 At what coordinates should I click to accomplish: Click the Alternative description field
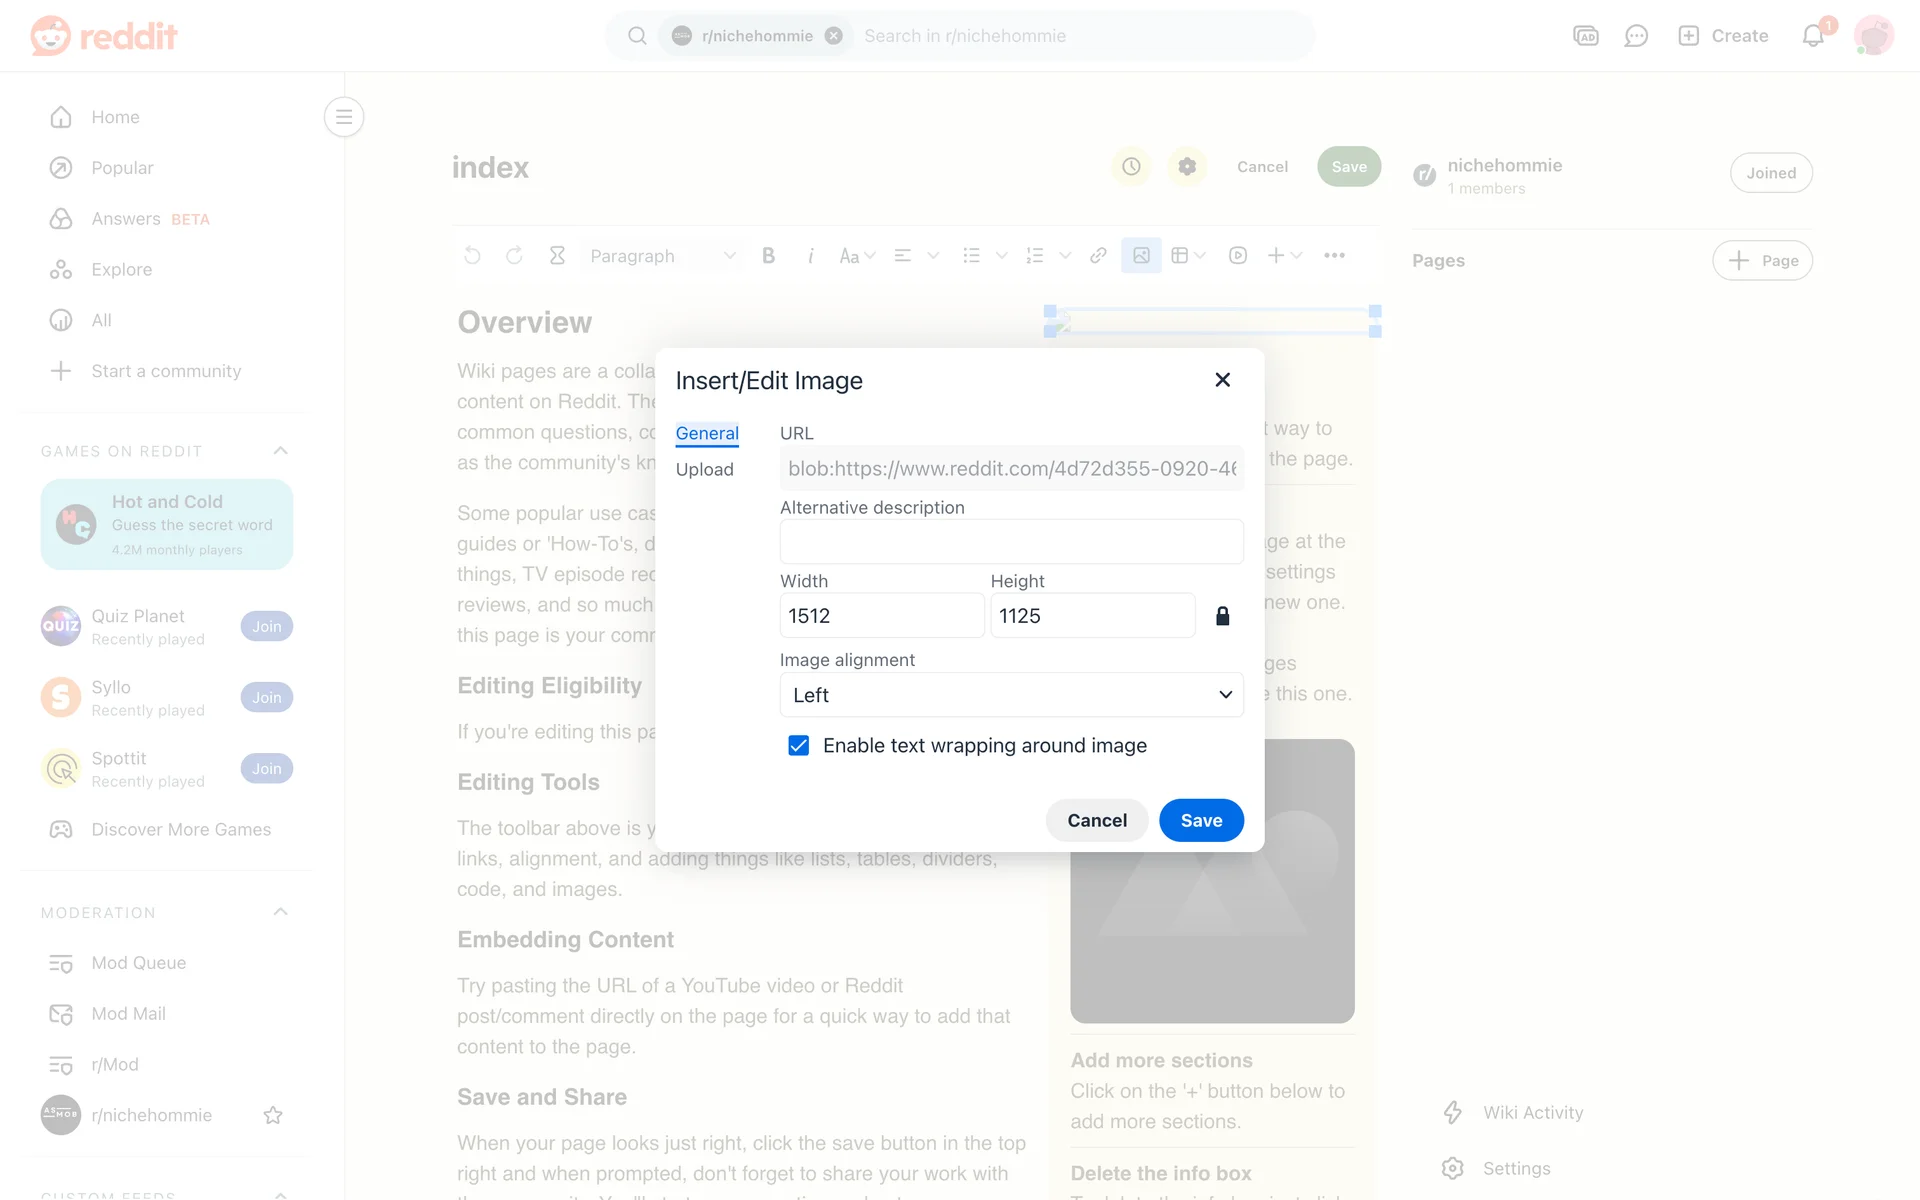(x=1011, y=542)
